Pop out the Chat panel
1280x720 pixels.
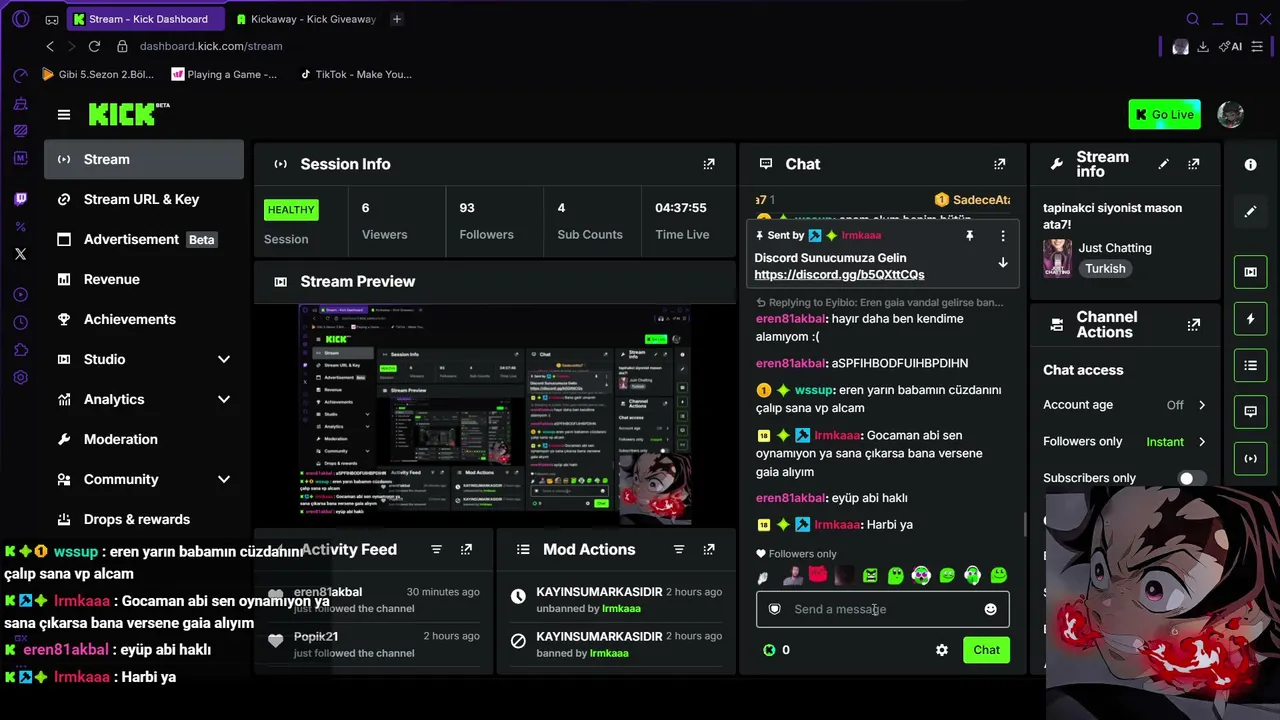[x=999, y=164]
